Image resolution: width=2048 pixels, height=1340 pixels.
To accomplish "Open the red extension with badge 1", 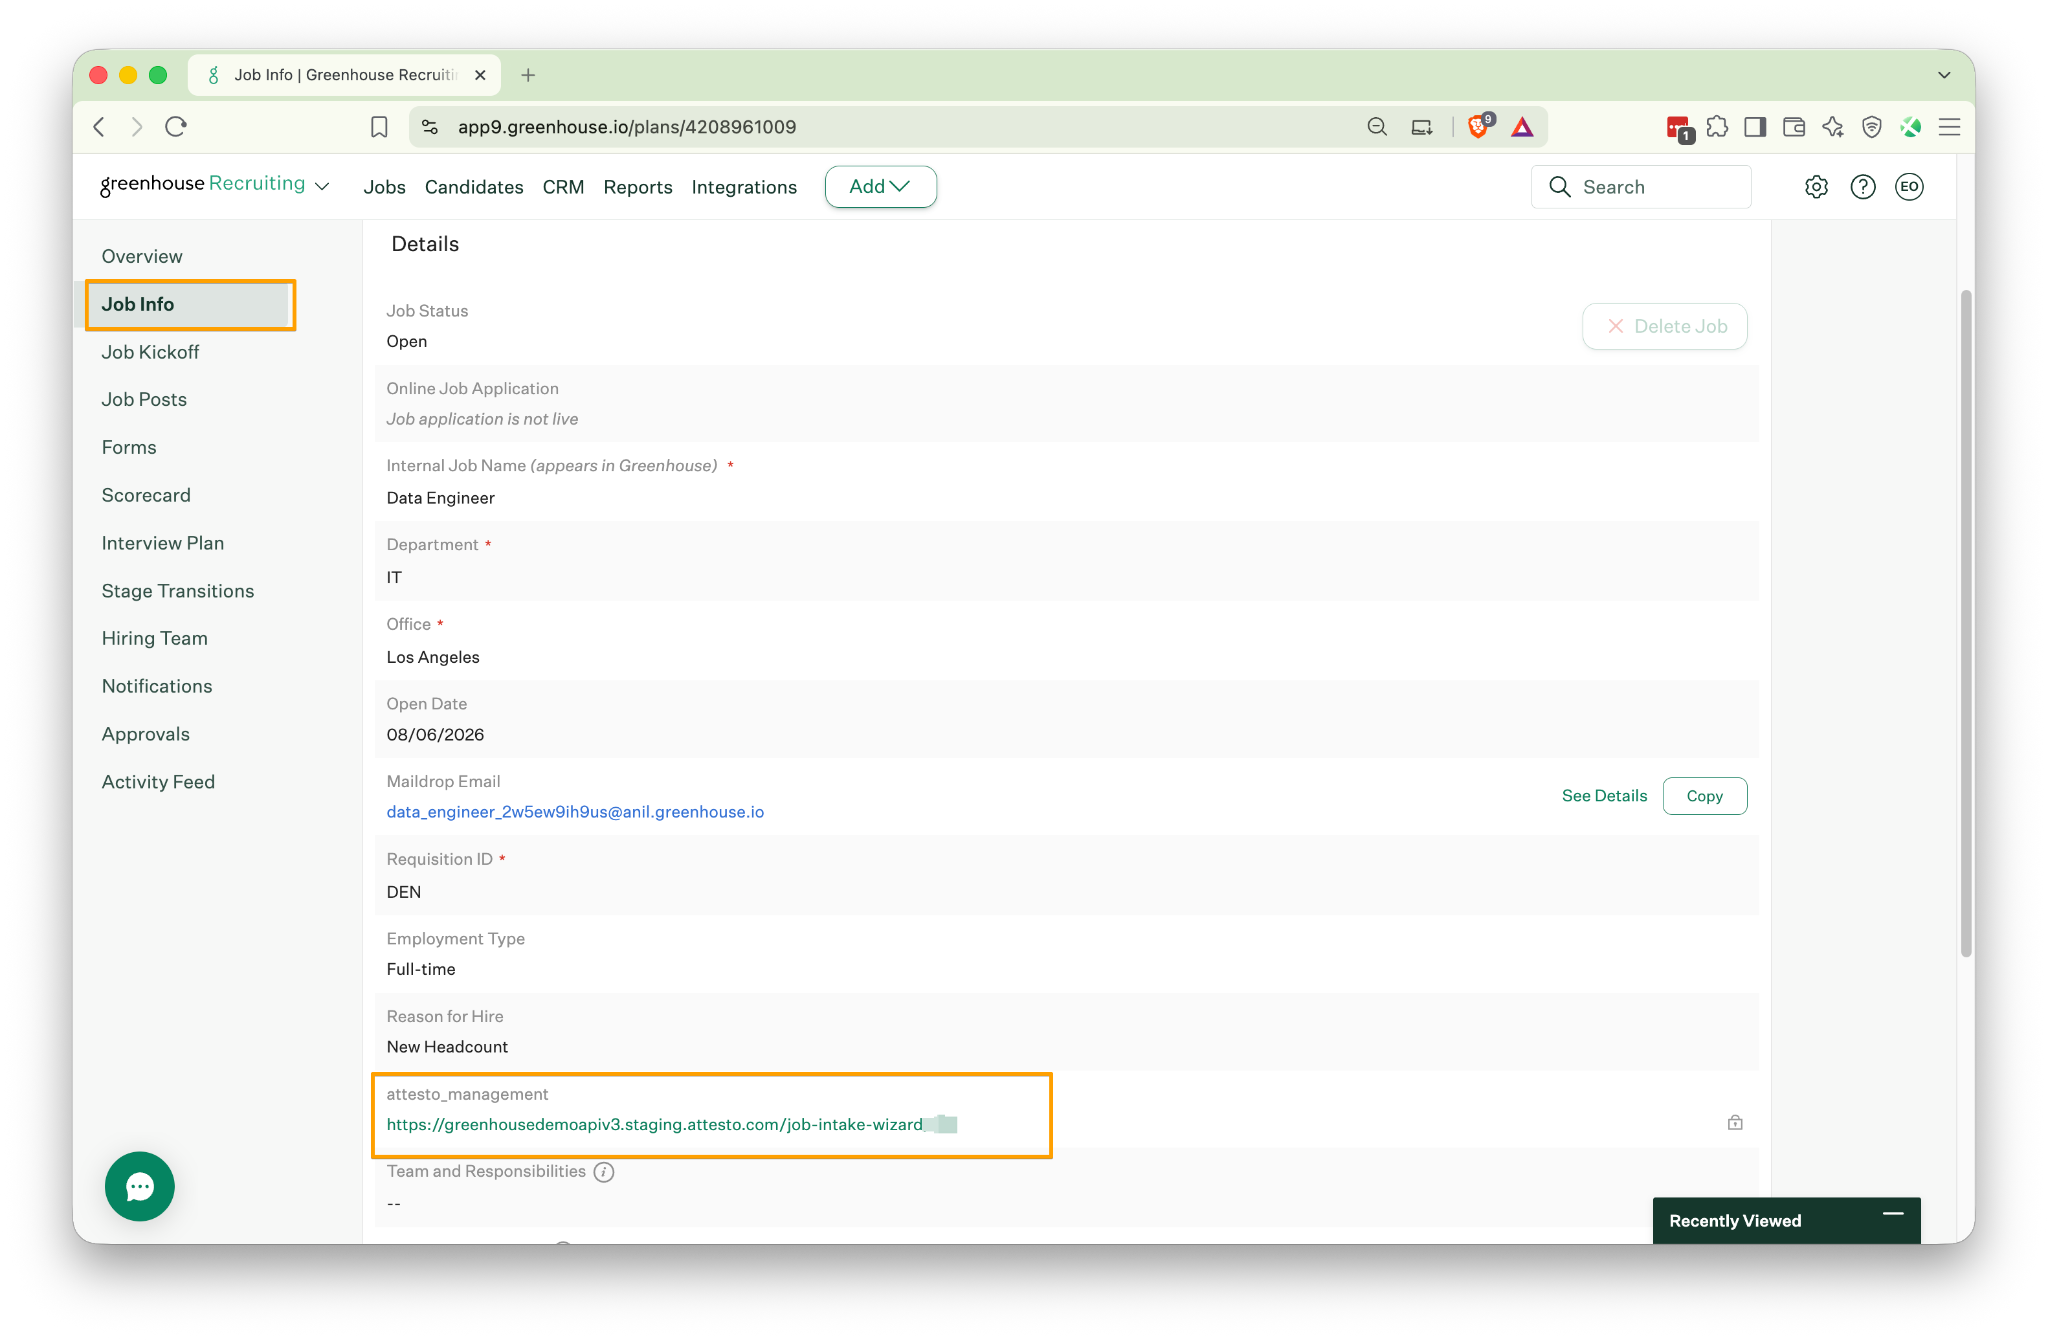I will pyautogui.click(x=1679, y=128).
